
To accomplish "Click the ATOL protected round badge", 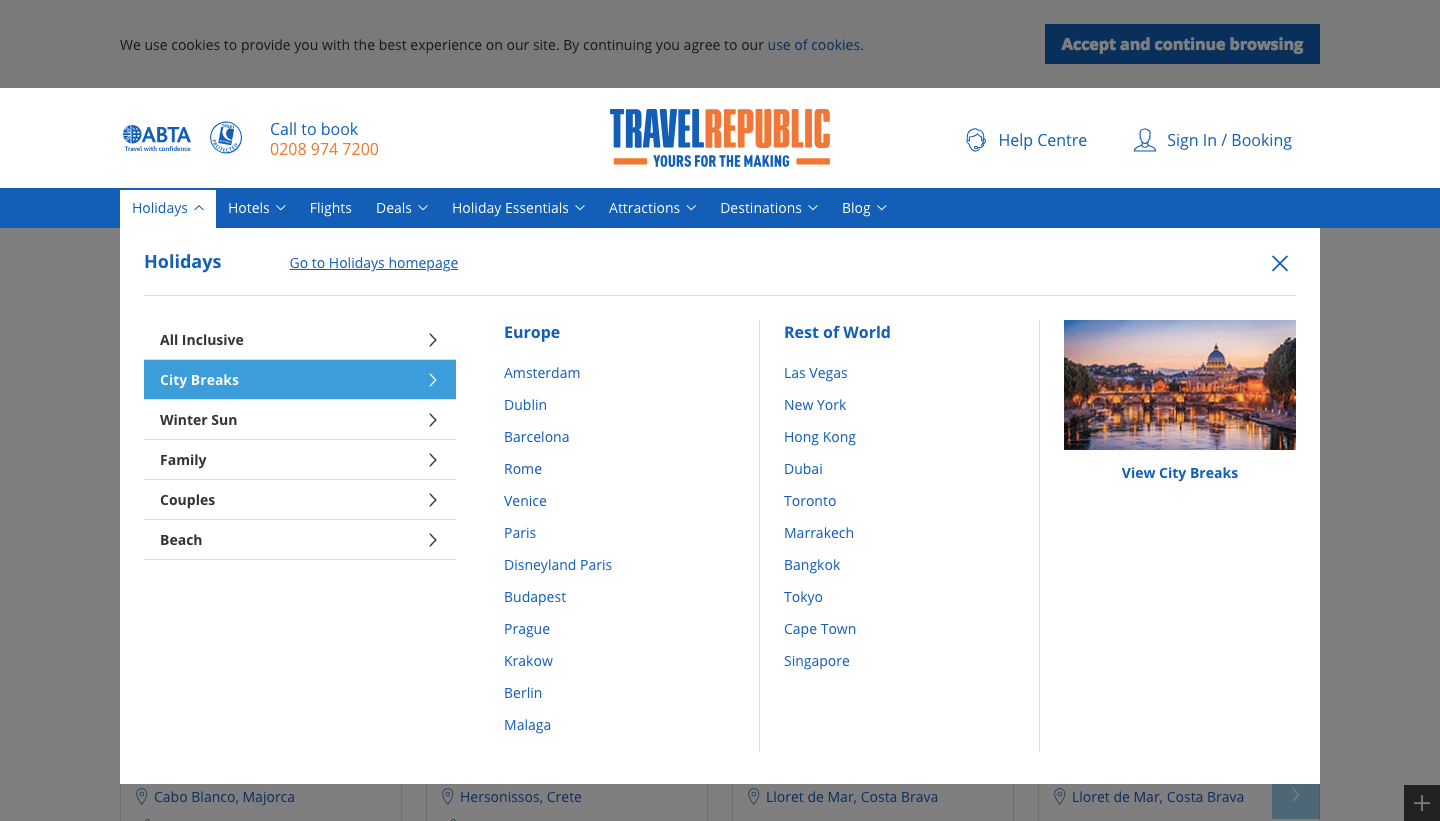I will point(226,138).
